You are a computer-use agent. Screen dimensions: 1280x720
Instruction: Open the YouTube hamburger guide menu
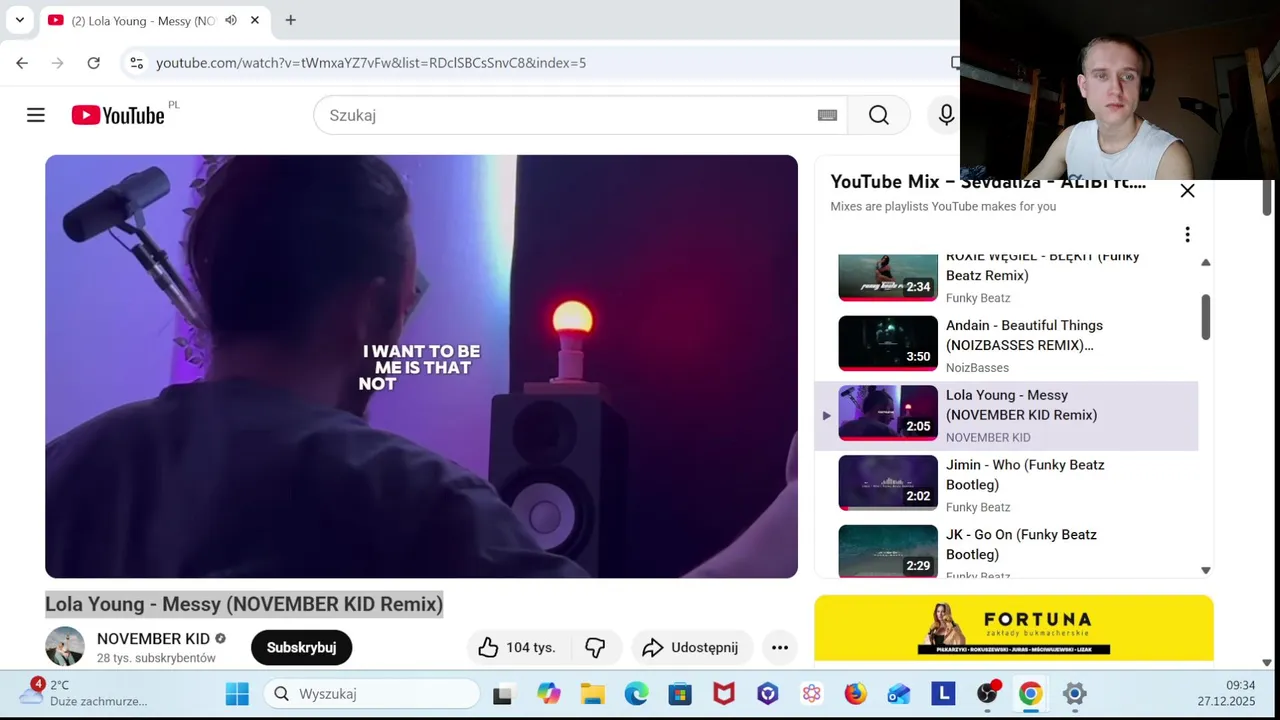click(x=36, y=115)
